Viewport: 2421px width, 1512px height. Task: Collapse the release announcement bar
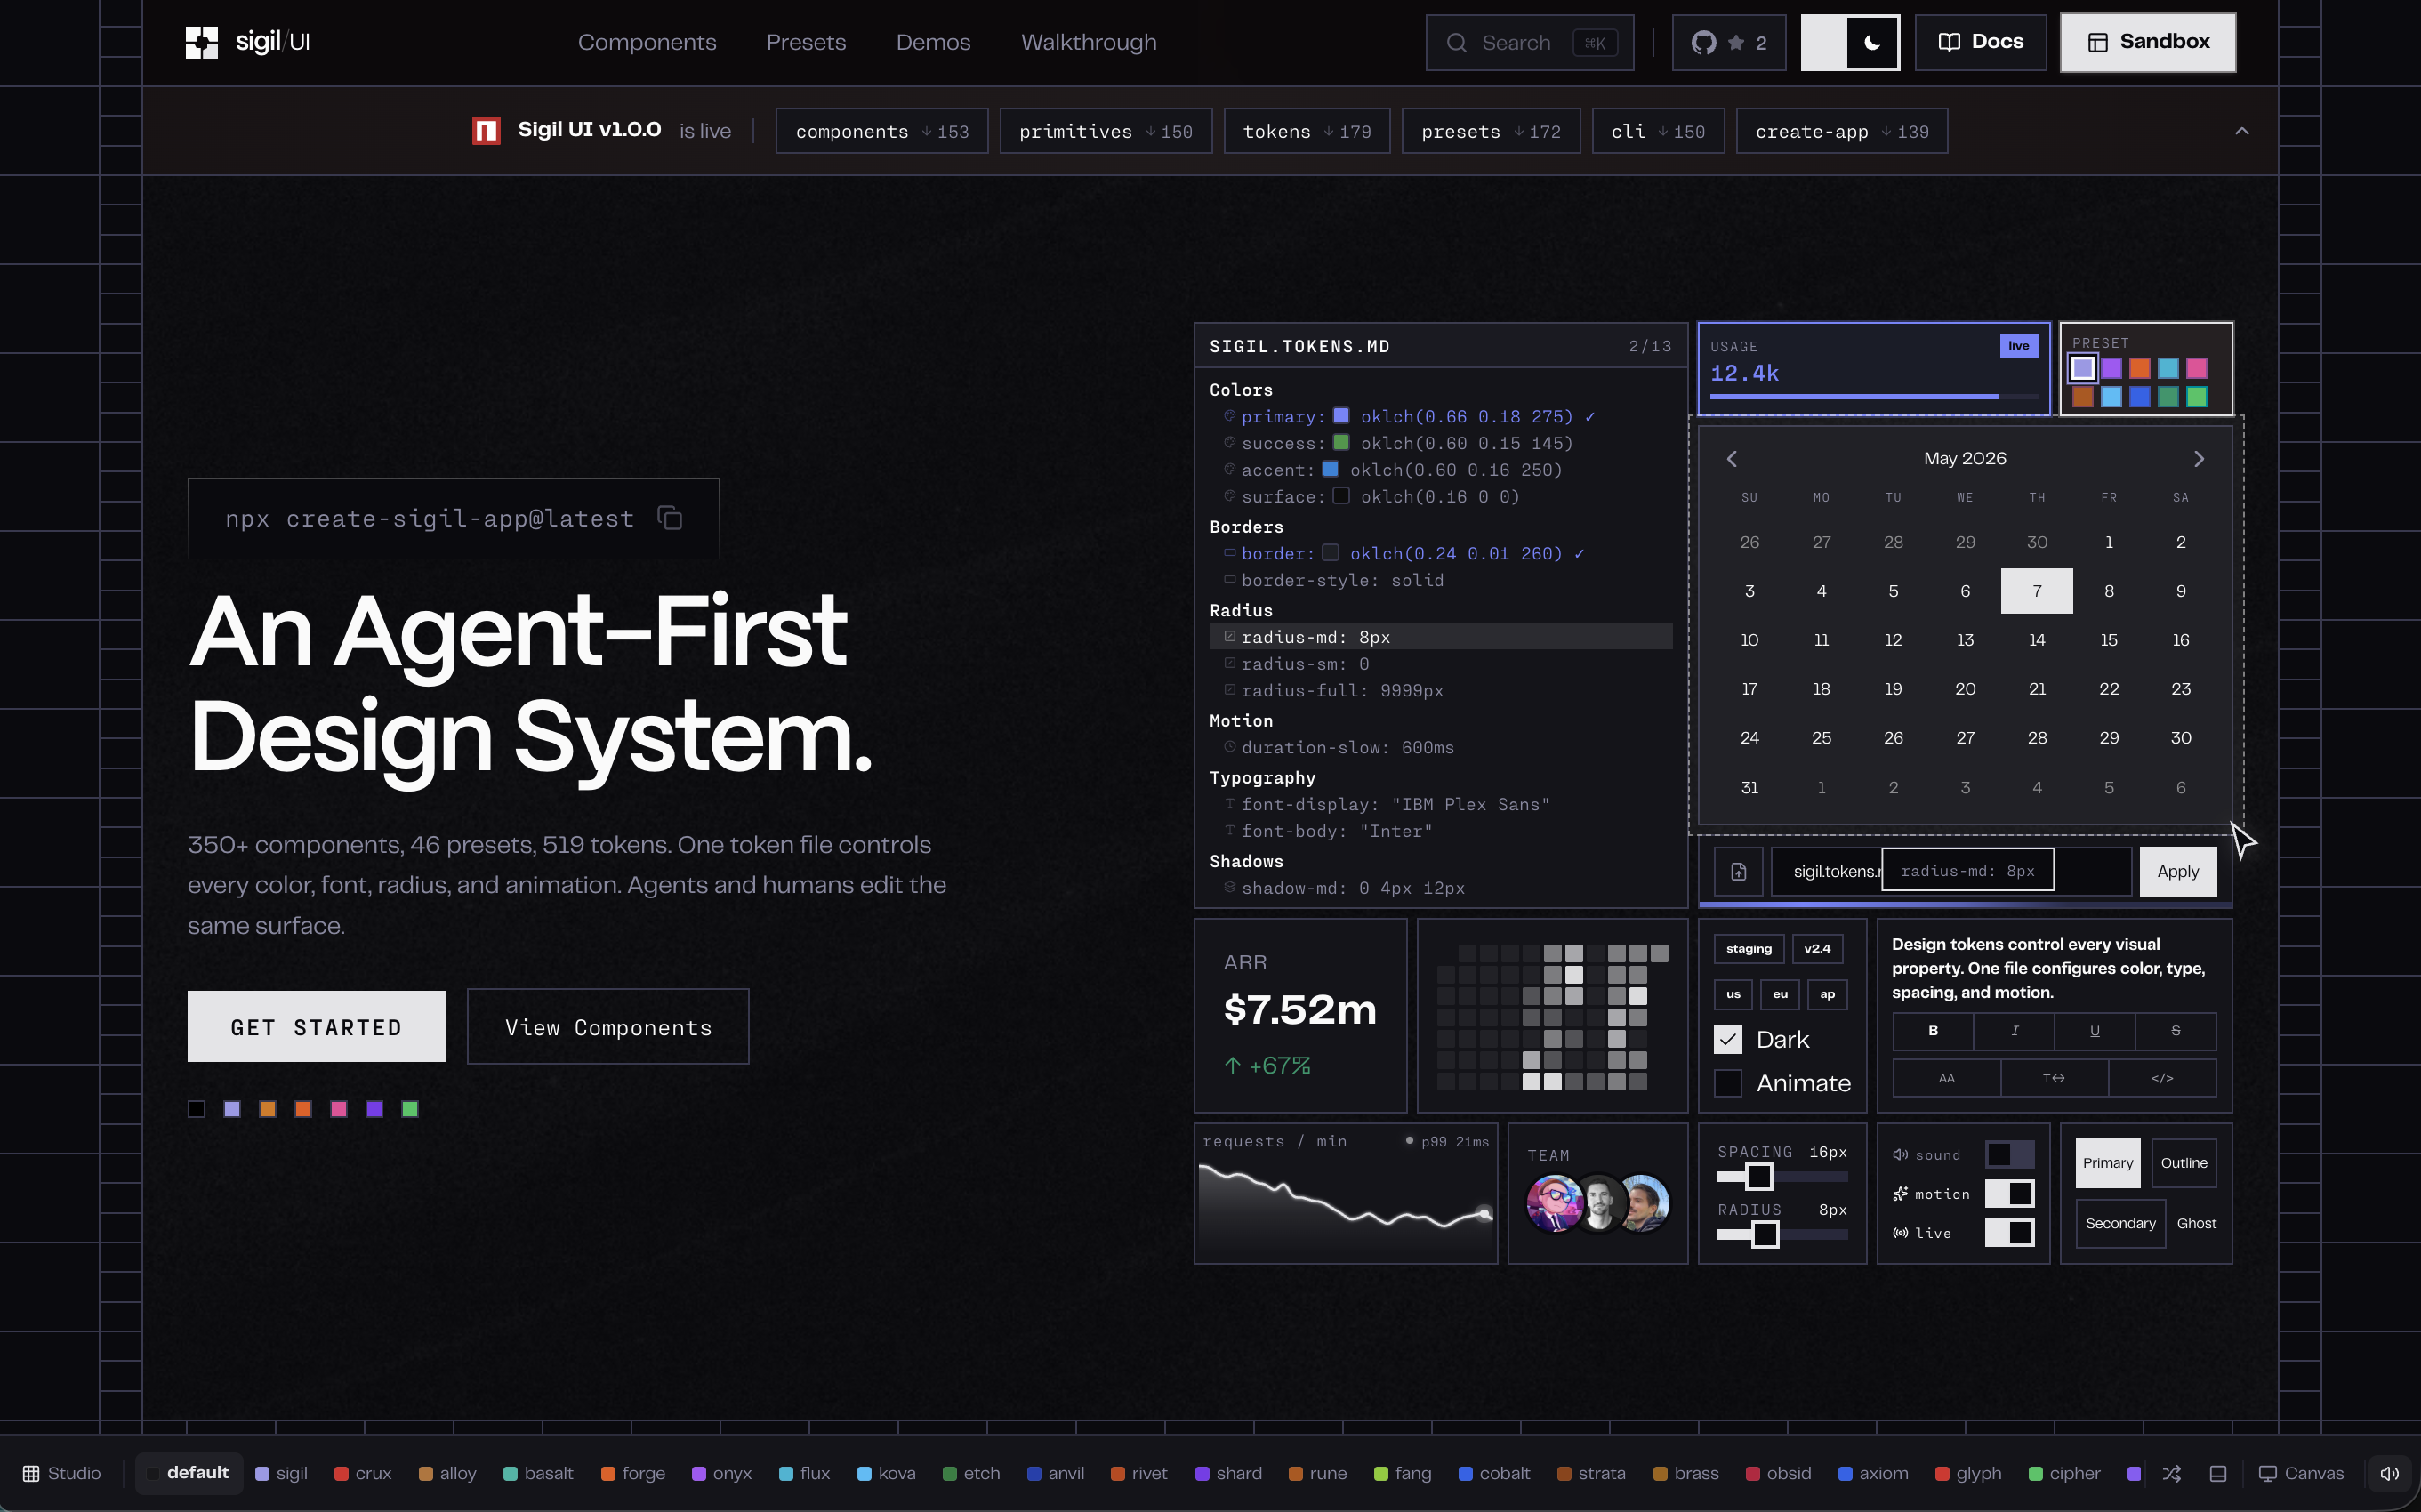click(2241, 131)
